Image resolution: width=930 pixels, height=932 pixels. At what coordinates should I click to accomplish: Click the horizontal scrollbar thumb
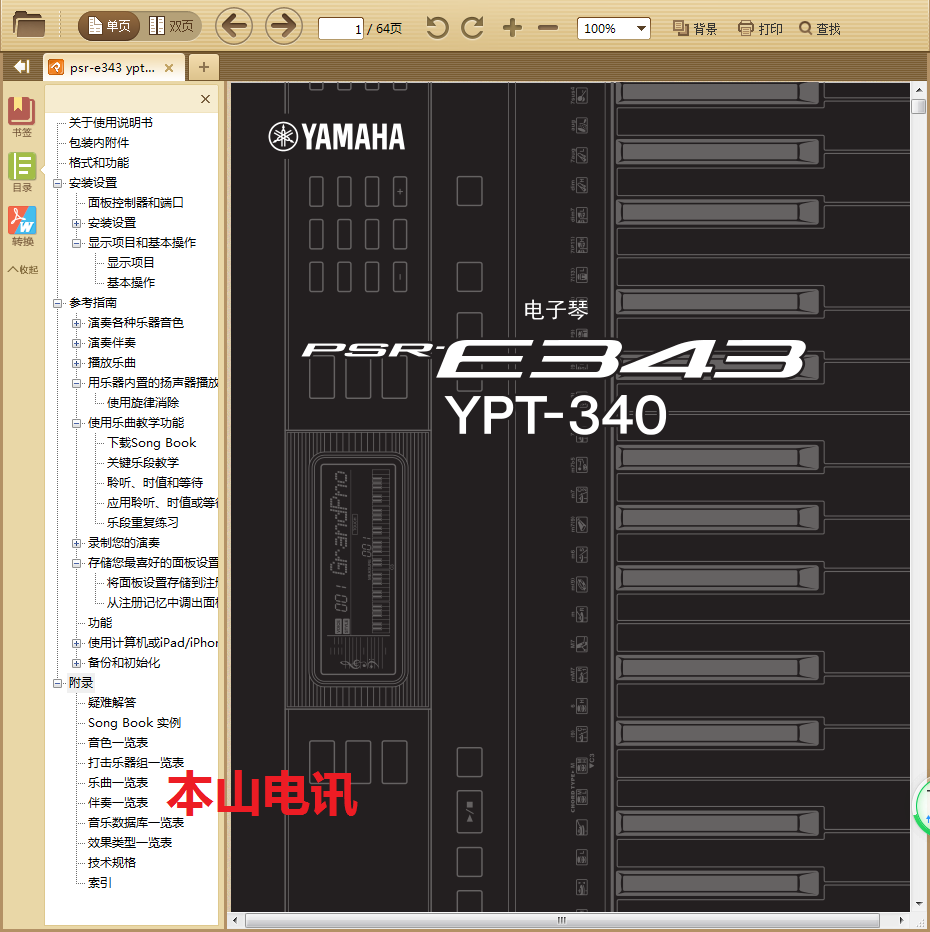(x=562, y=920)
